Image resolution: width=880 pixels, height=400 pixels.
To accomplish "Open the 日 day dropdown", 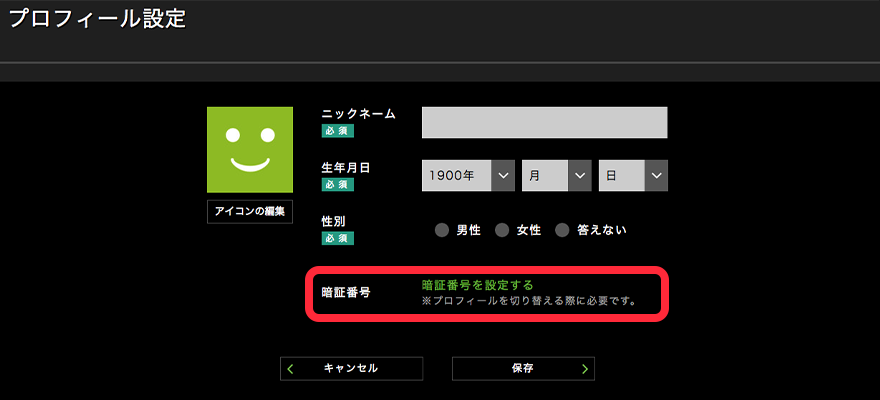I will click(x=633, y=176).
